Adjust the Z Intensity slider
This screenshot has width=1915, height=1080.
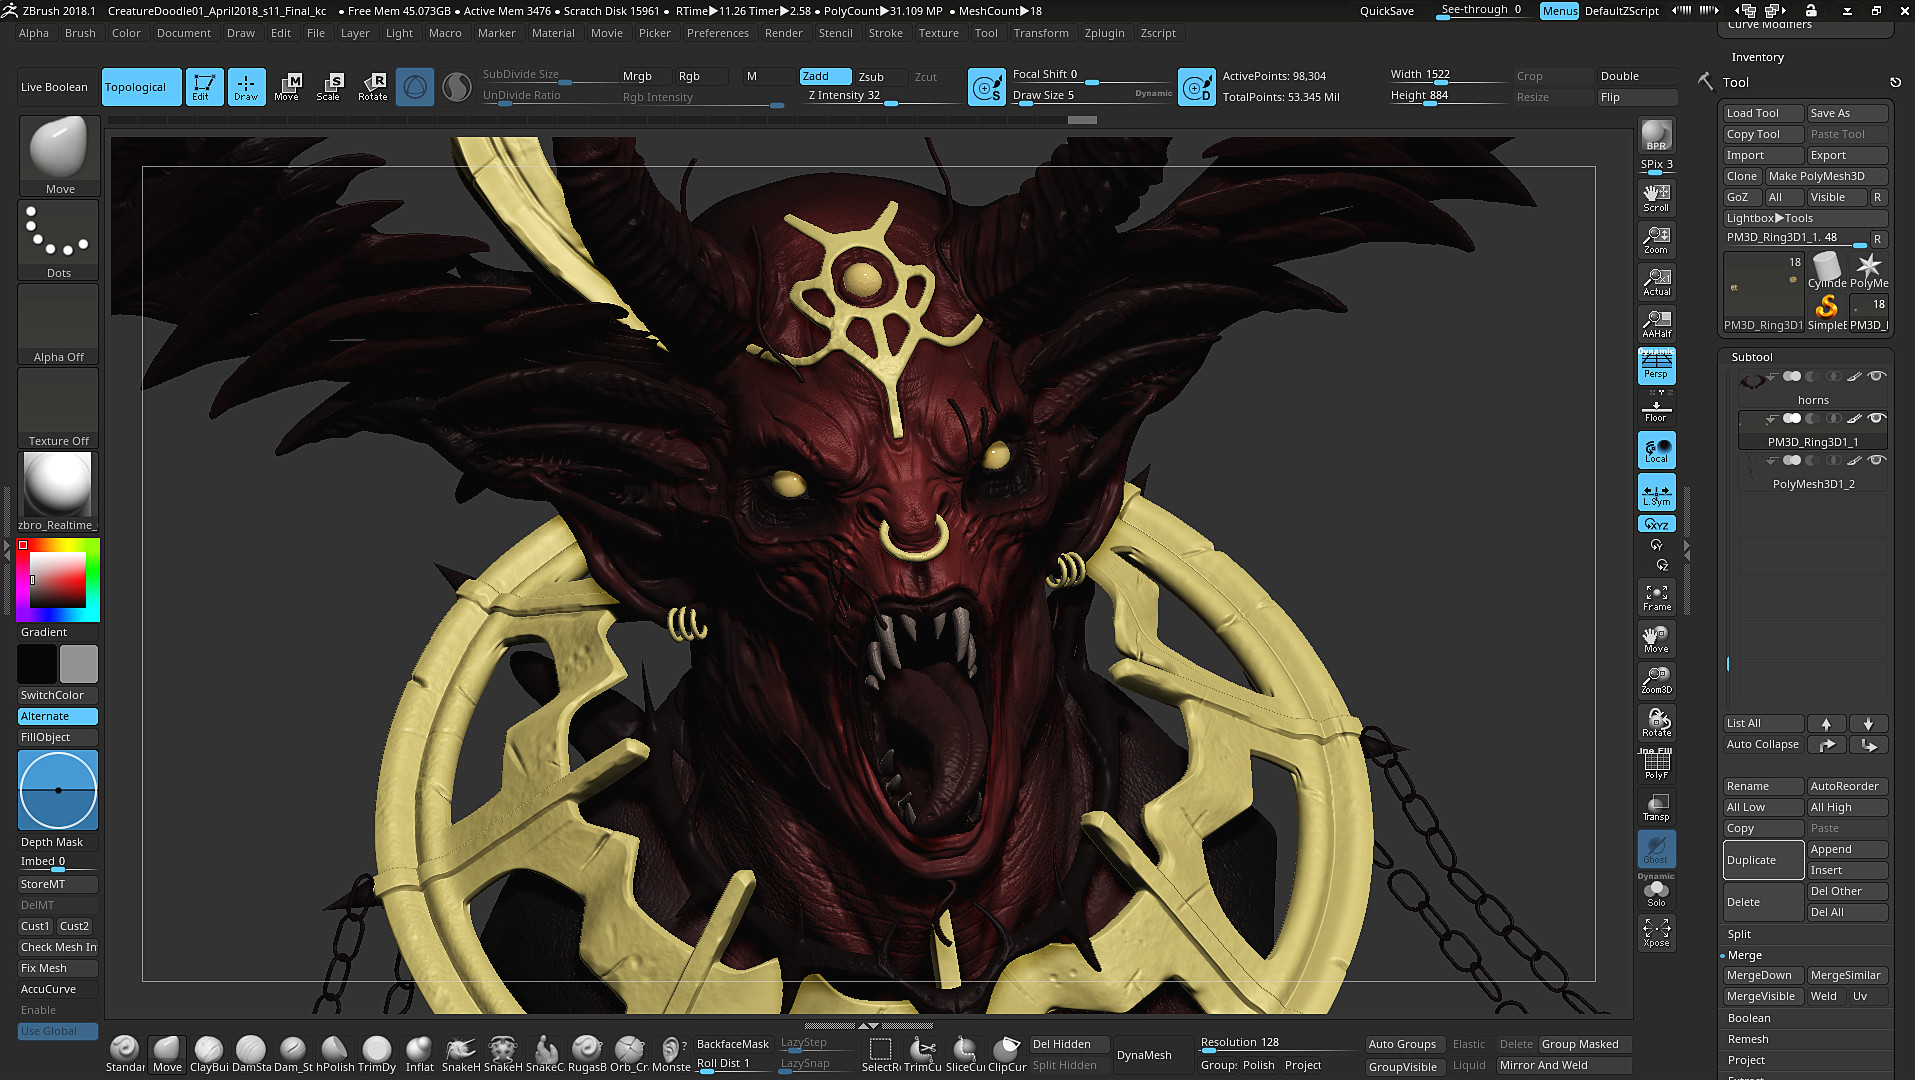(x=881, y=97)
